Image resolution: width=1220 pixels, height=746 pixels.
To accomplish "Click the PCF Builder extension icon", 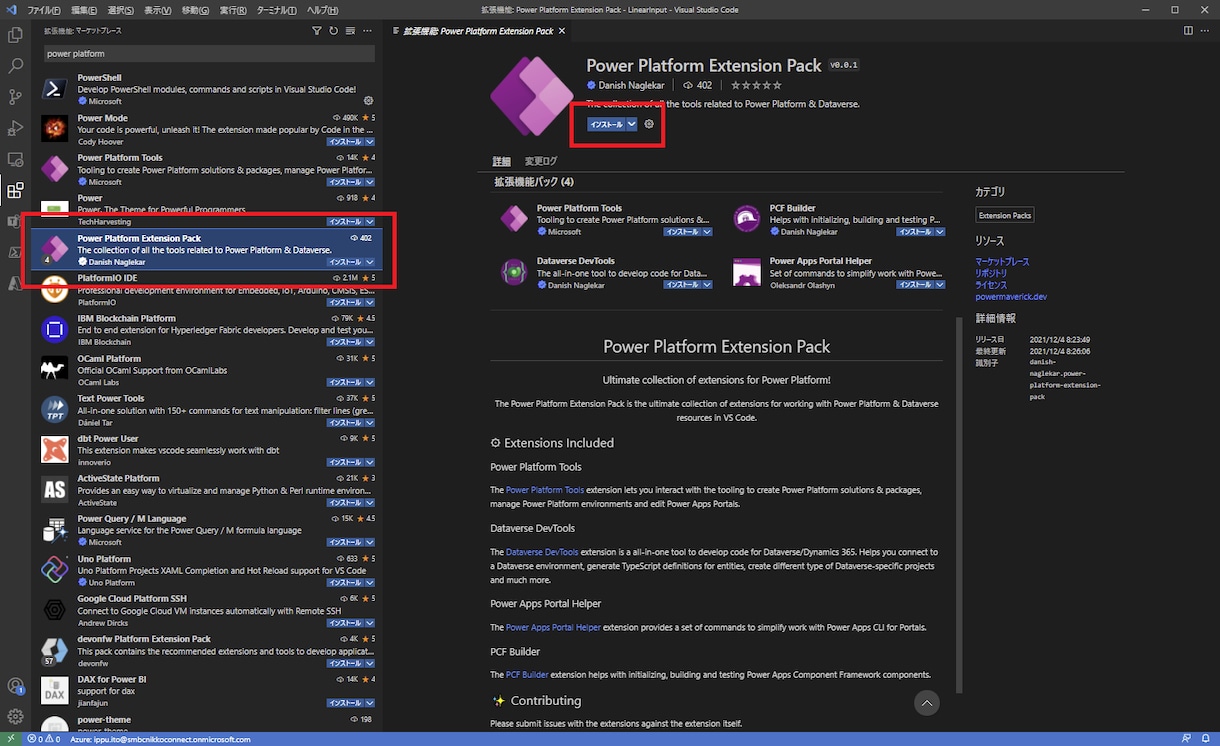I will pyautogui.click(x=747, y=218).
